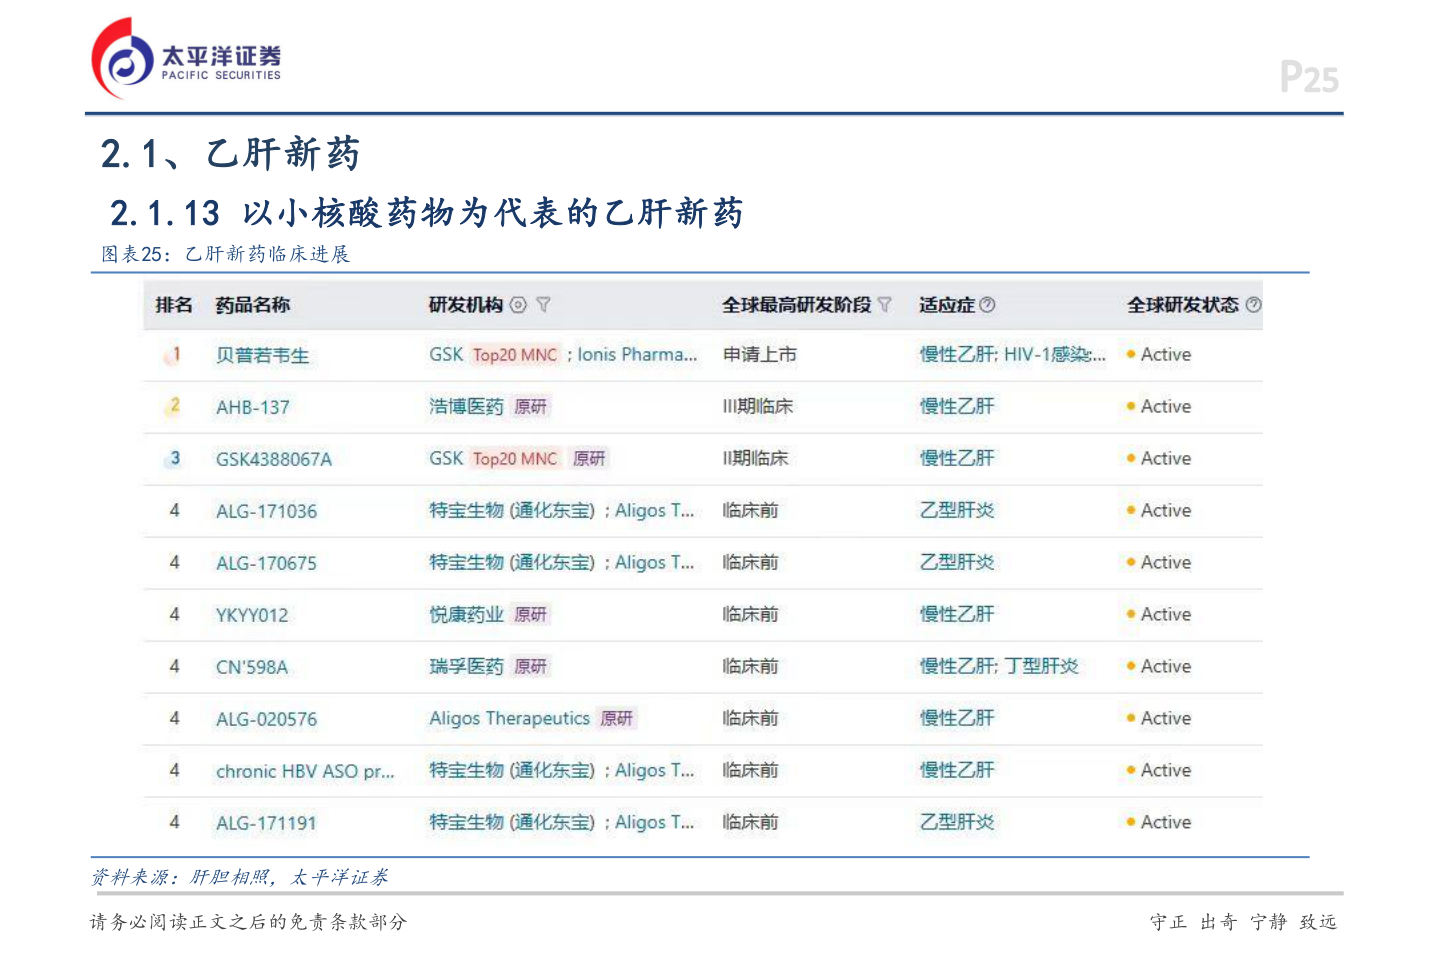
Task: Click Active status in ALG-171191 row
Action: click(x=1159, y=822)
